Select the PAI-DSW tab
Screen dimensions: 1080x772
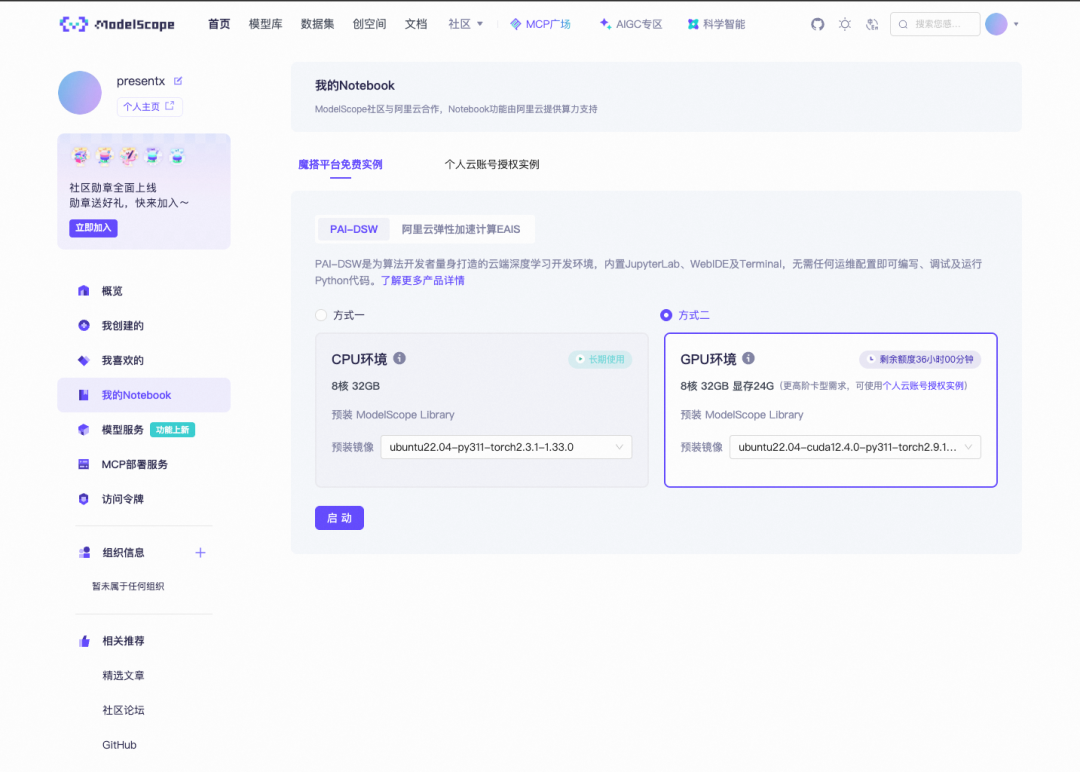coord(353,229)
